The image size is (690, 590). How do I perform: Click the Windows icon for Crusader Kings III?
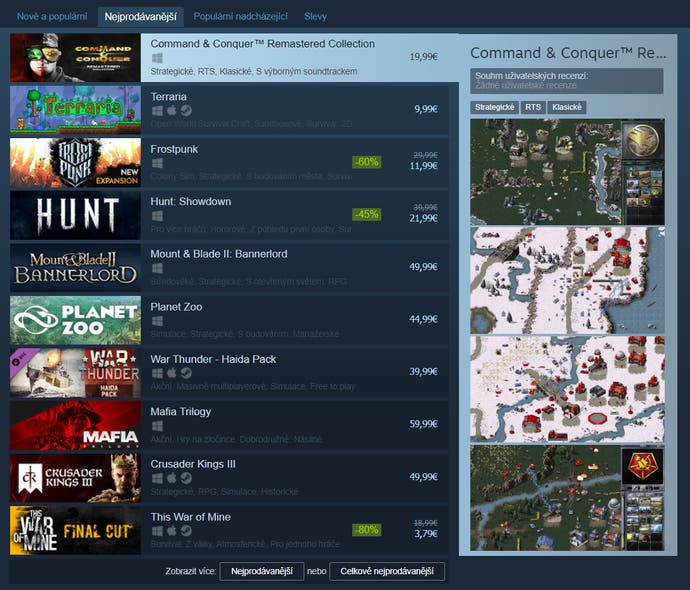(157, 478)
